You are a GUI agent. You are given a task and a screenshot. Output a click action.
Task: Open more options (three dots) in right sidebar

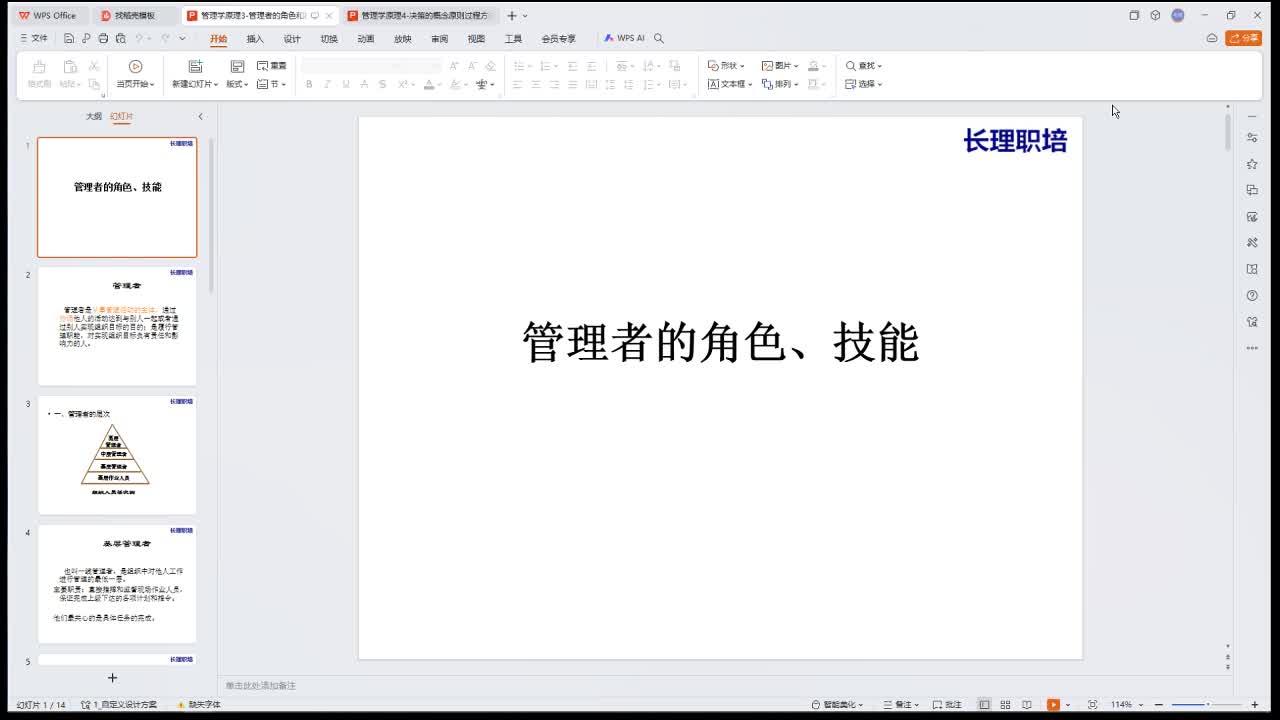pyautogui.click(x=1252, y=348)
